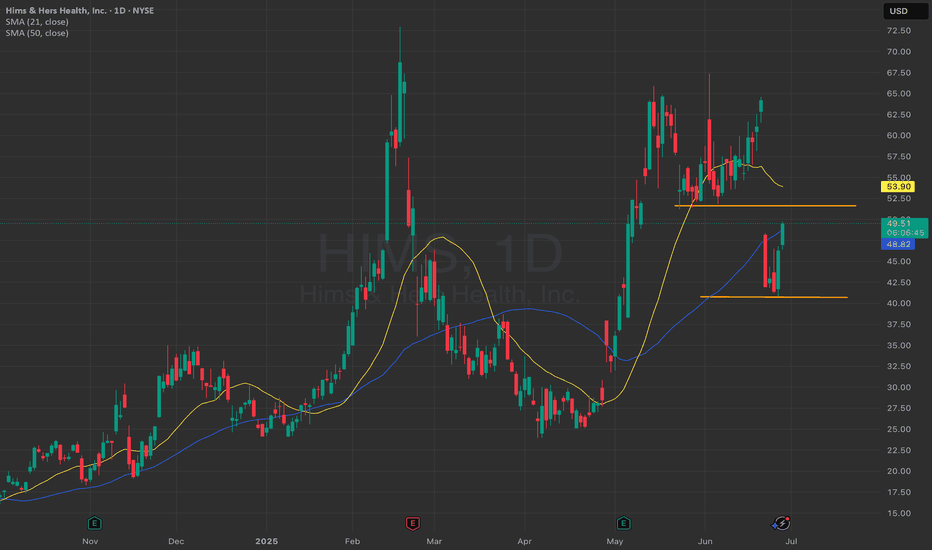
Task: Select the SMA (50, close) indicator legend
Action: point(37,33)
